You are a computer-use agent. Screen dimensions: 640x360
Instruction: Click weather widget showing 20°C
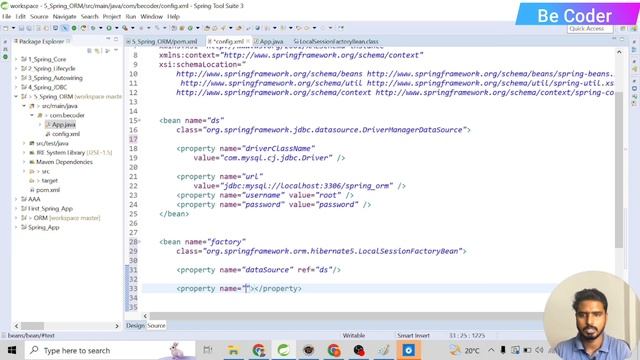(464, 350)
